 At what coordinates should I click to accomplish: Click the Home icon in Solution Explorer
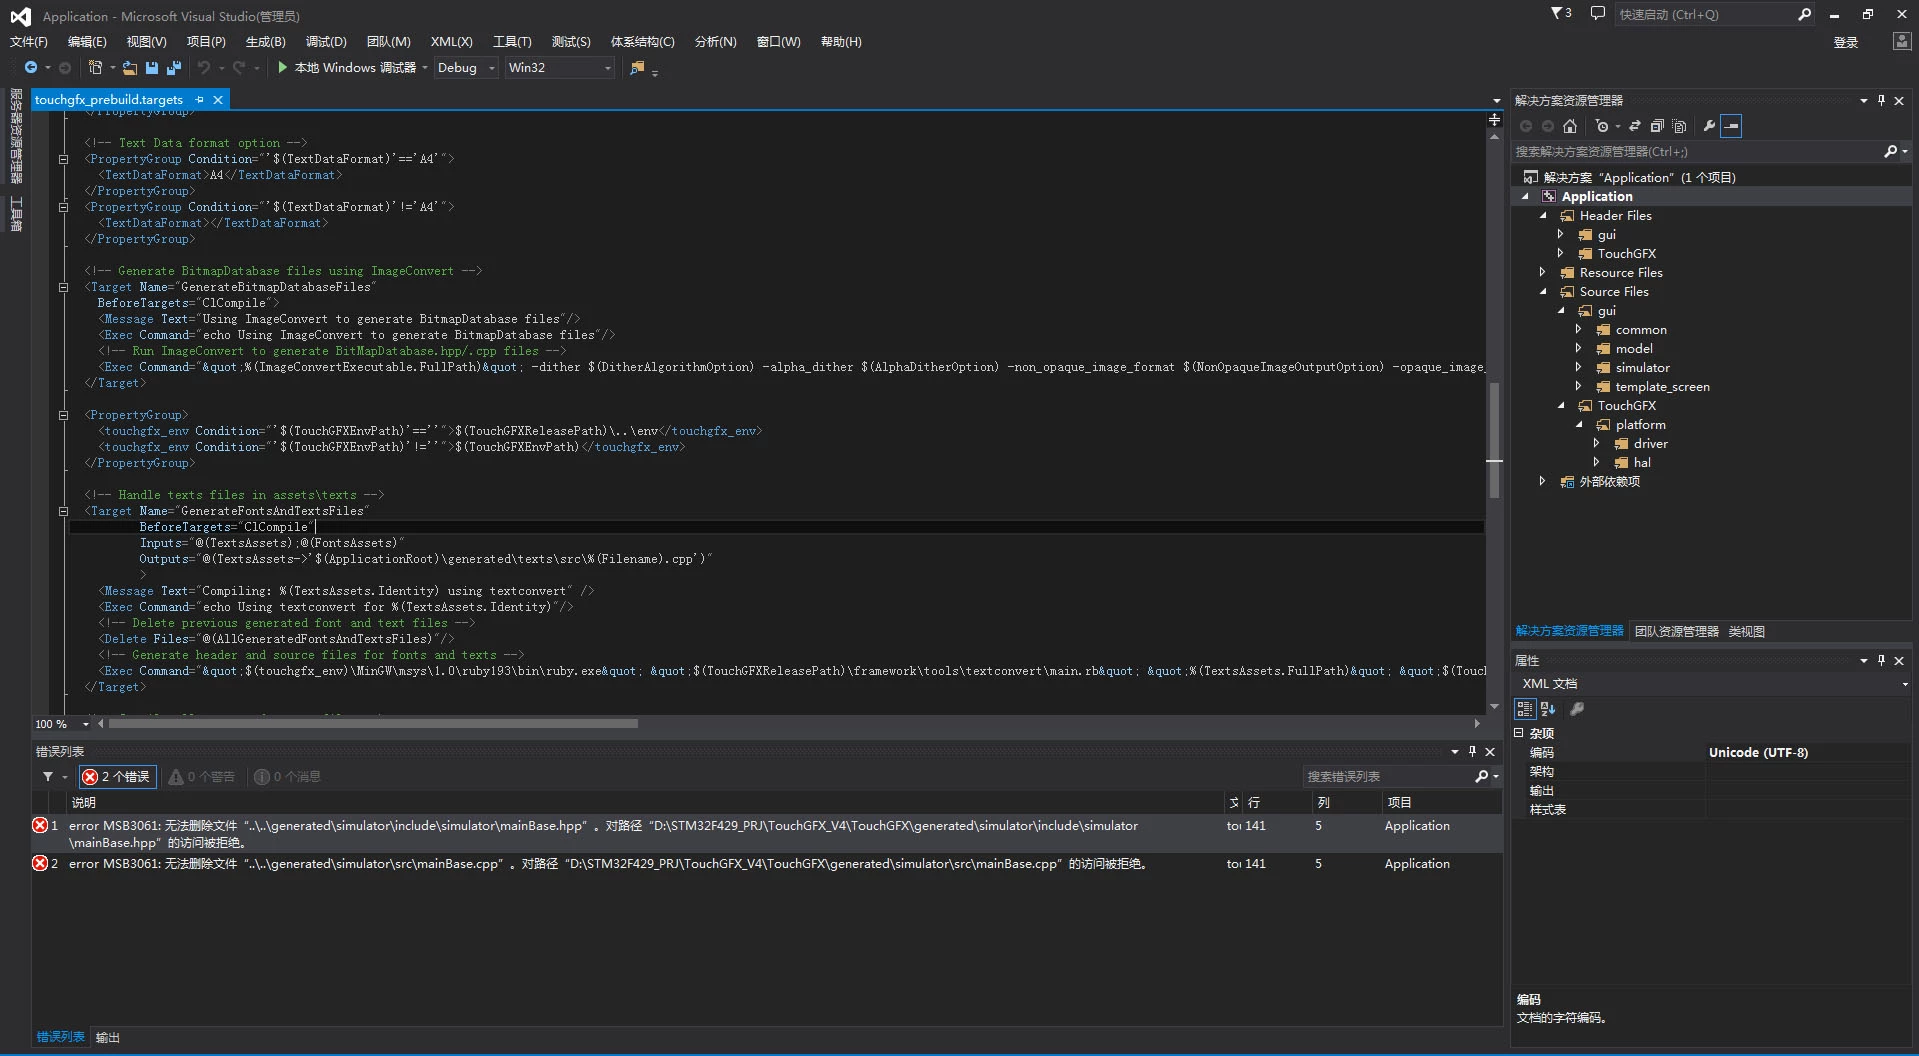click(1570, 126)
